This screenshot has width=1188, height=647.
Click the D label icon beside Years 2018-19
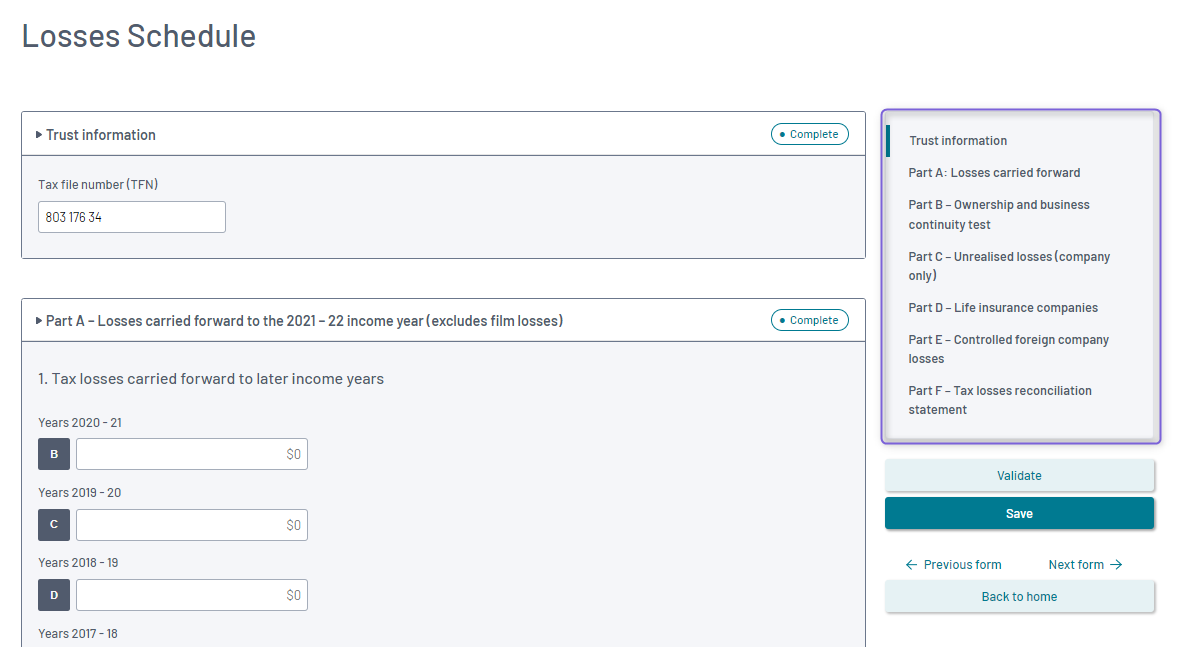point(54,595)
